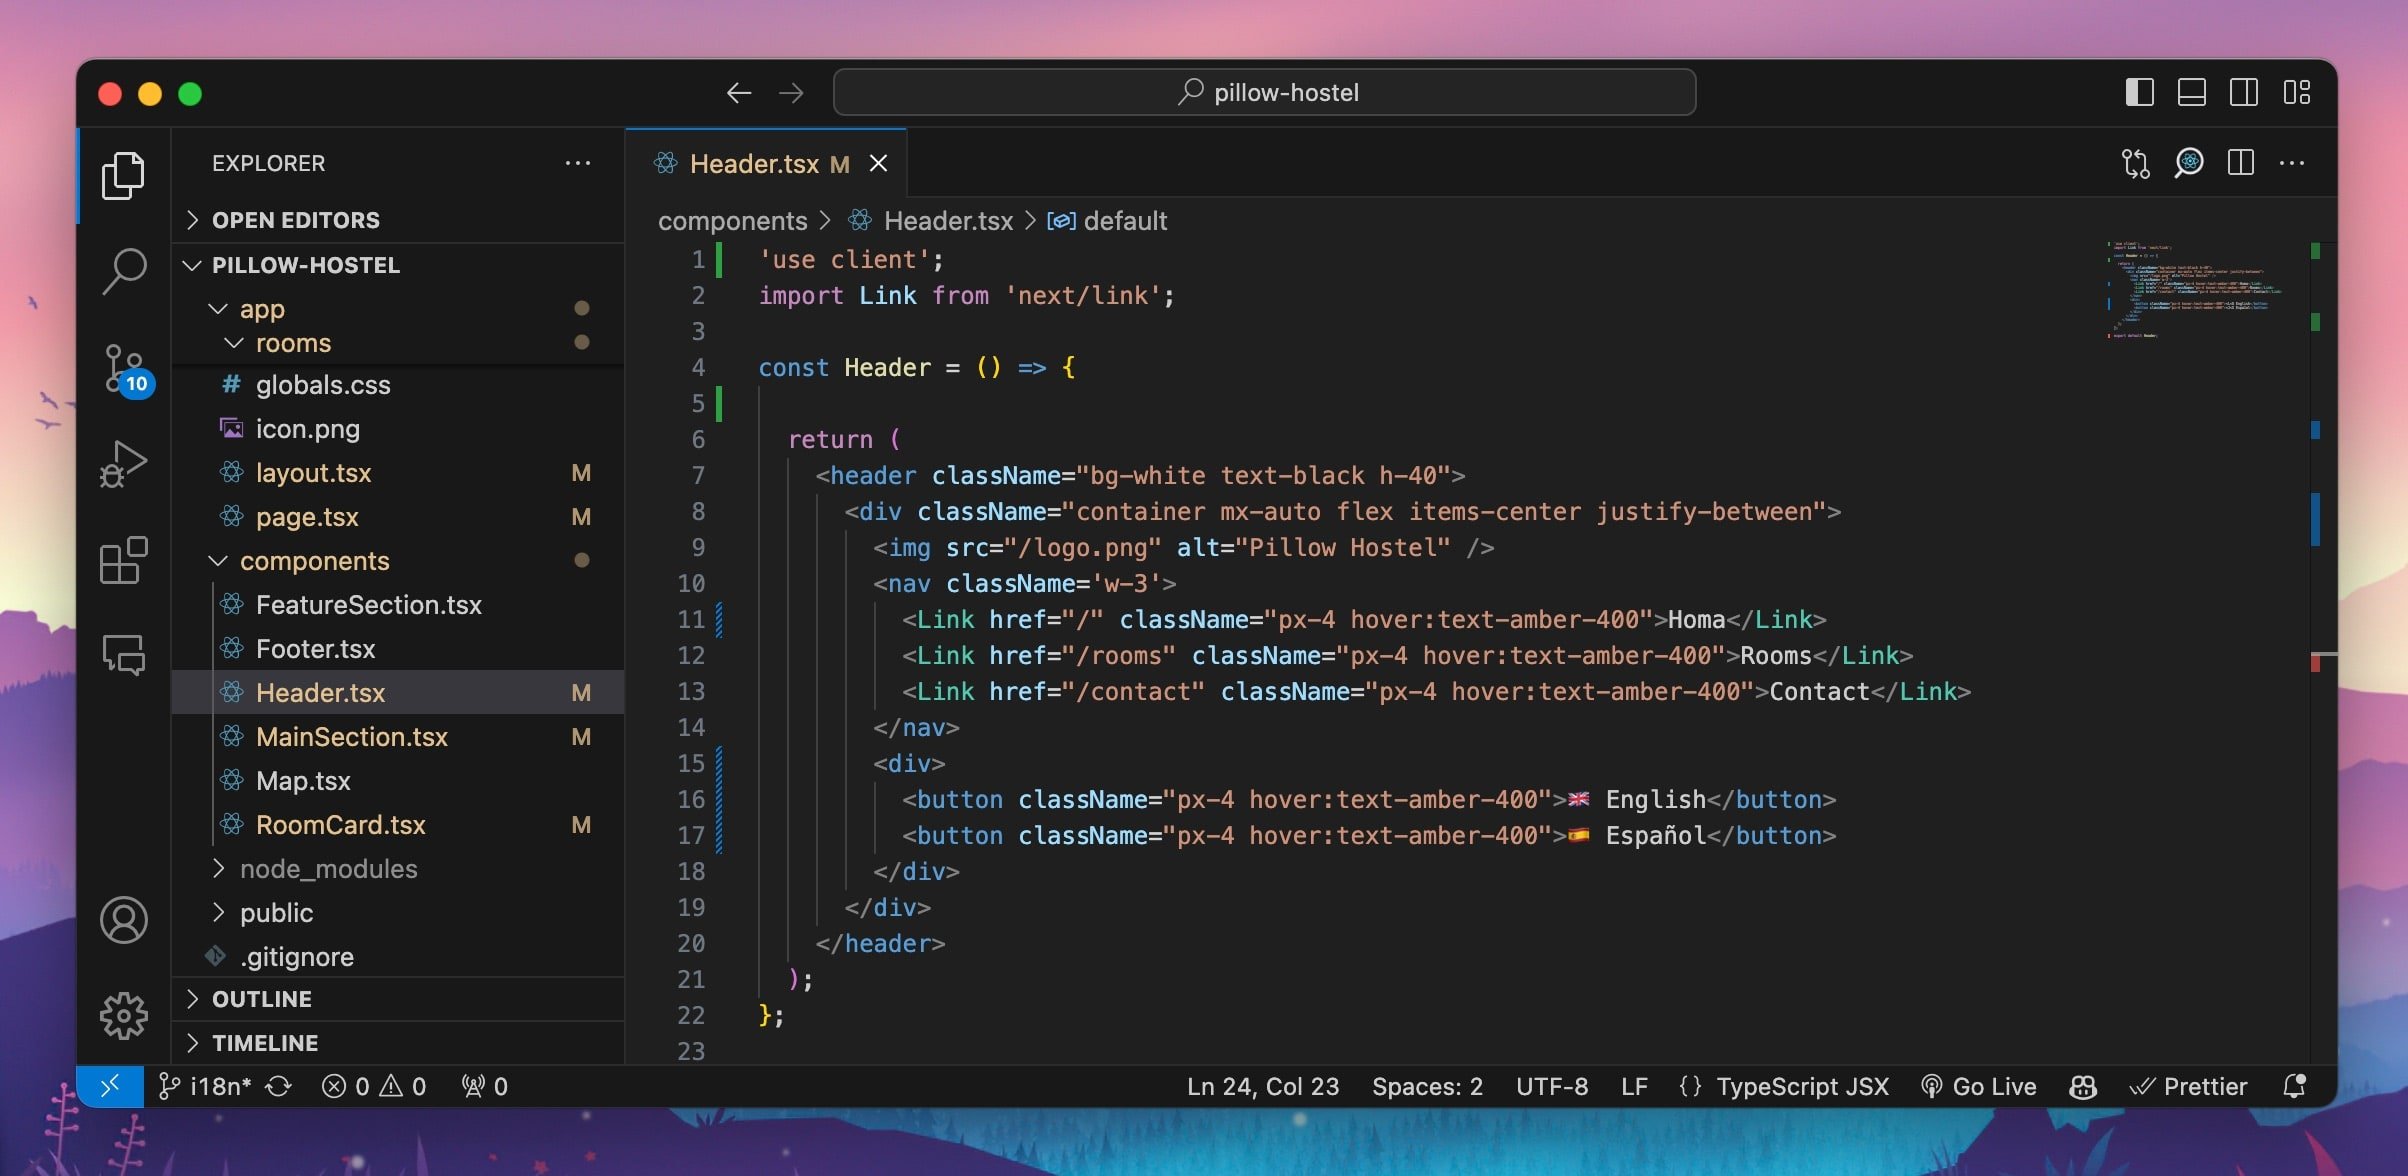Viewport: 2408px width, 1176px height.
Task: Open problems showing 0 errors 0 warnings
Action: click(x=374, y=1086)
